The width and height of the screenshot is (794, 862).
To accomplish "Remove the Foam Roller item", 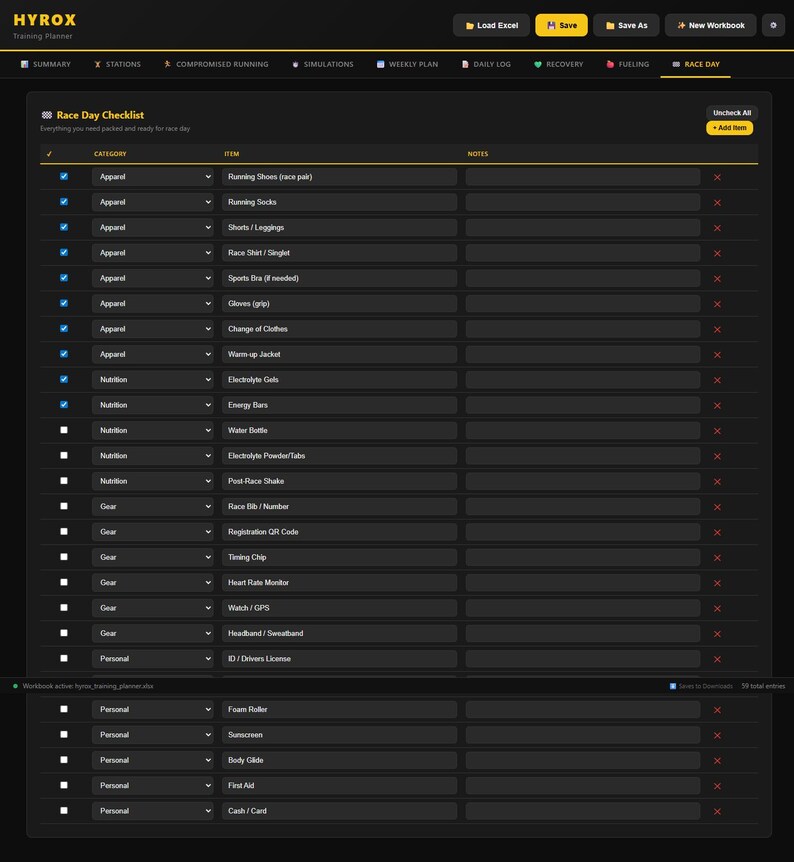I will (x=717, y=710).
